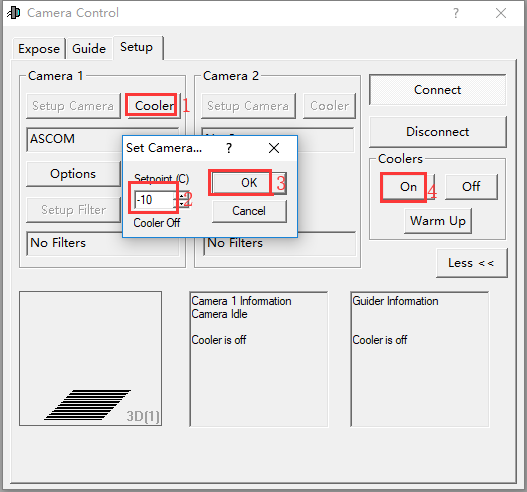Turn Coolers On
Viewport: 527px width, 492px height.
pyautogui.click(x=408, y=187)
